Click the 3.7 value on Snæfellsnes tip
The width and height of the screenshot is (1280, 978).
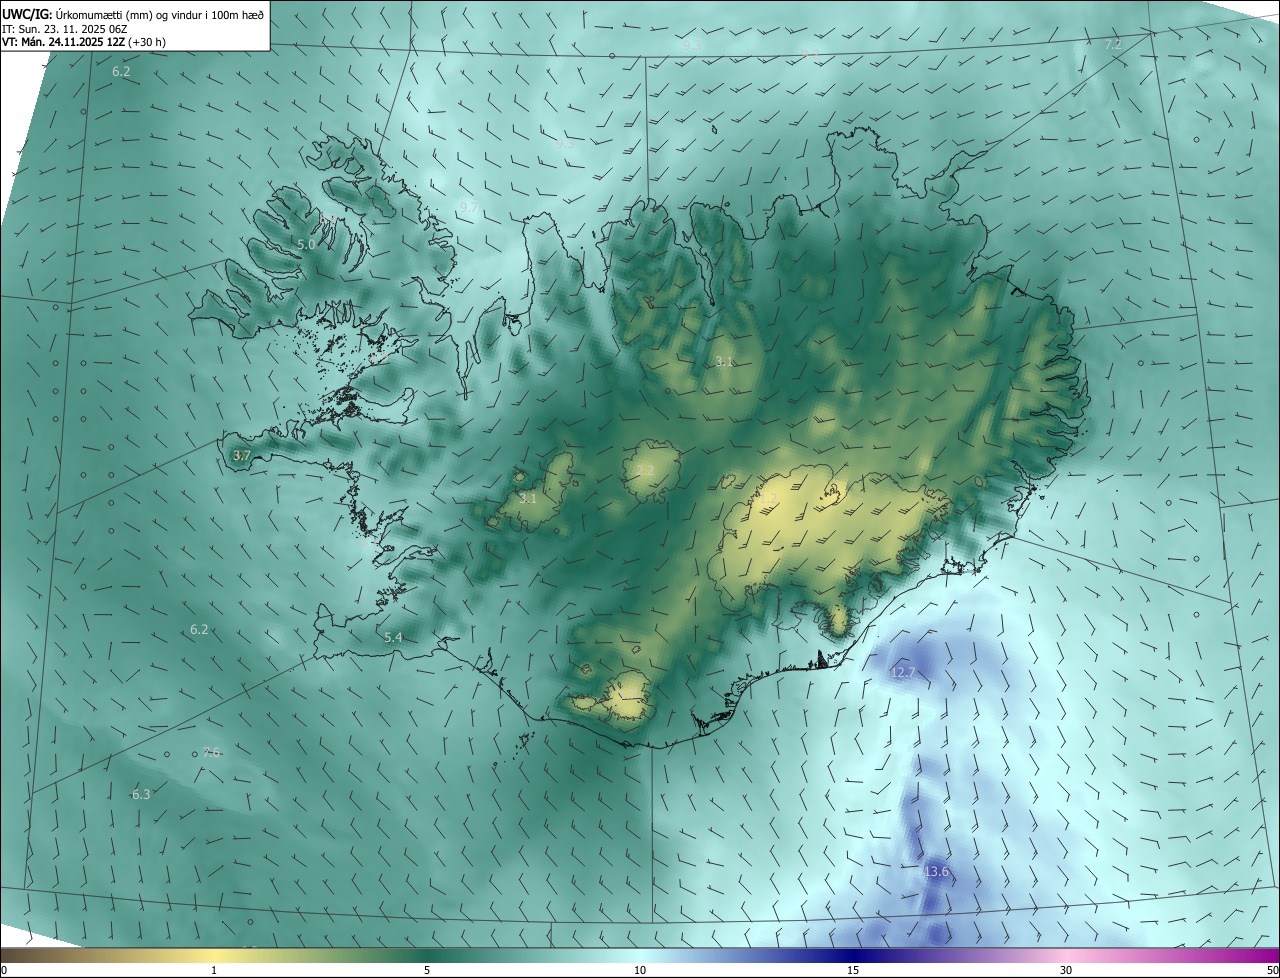coord(241,456)
